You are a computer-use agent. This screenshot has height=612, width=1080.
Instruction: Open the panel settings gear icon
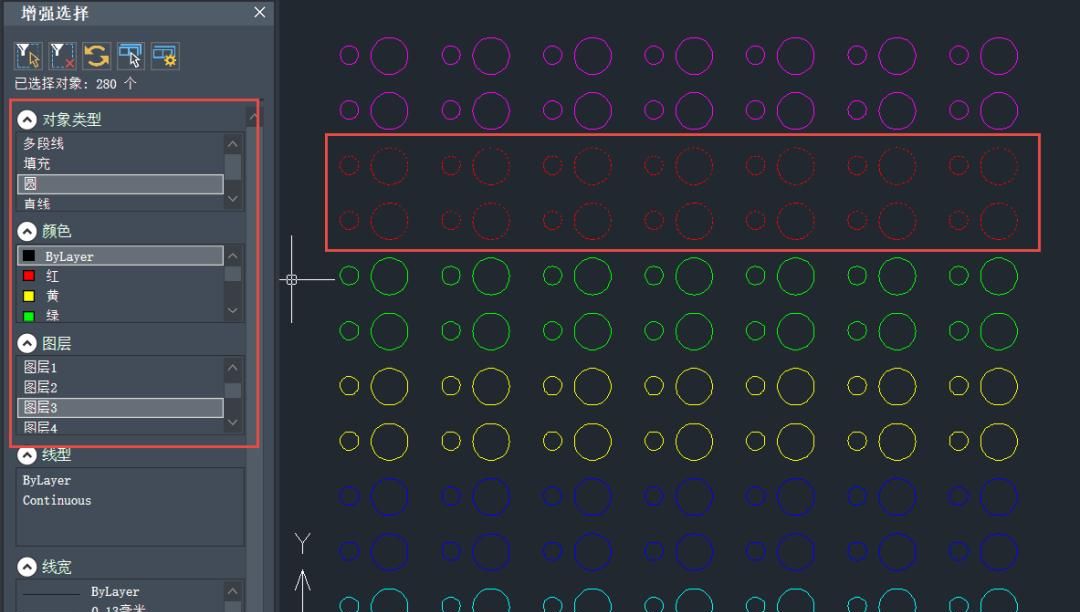coord(165,56)
